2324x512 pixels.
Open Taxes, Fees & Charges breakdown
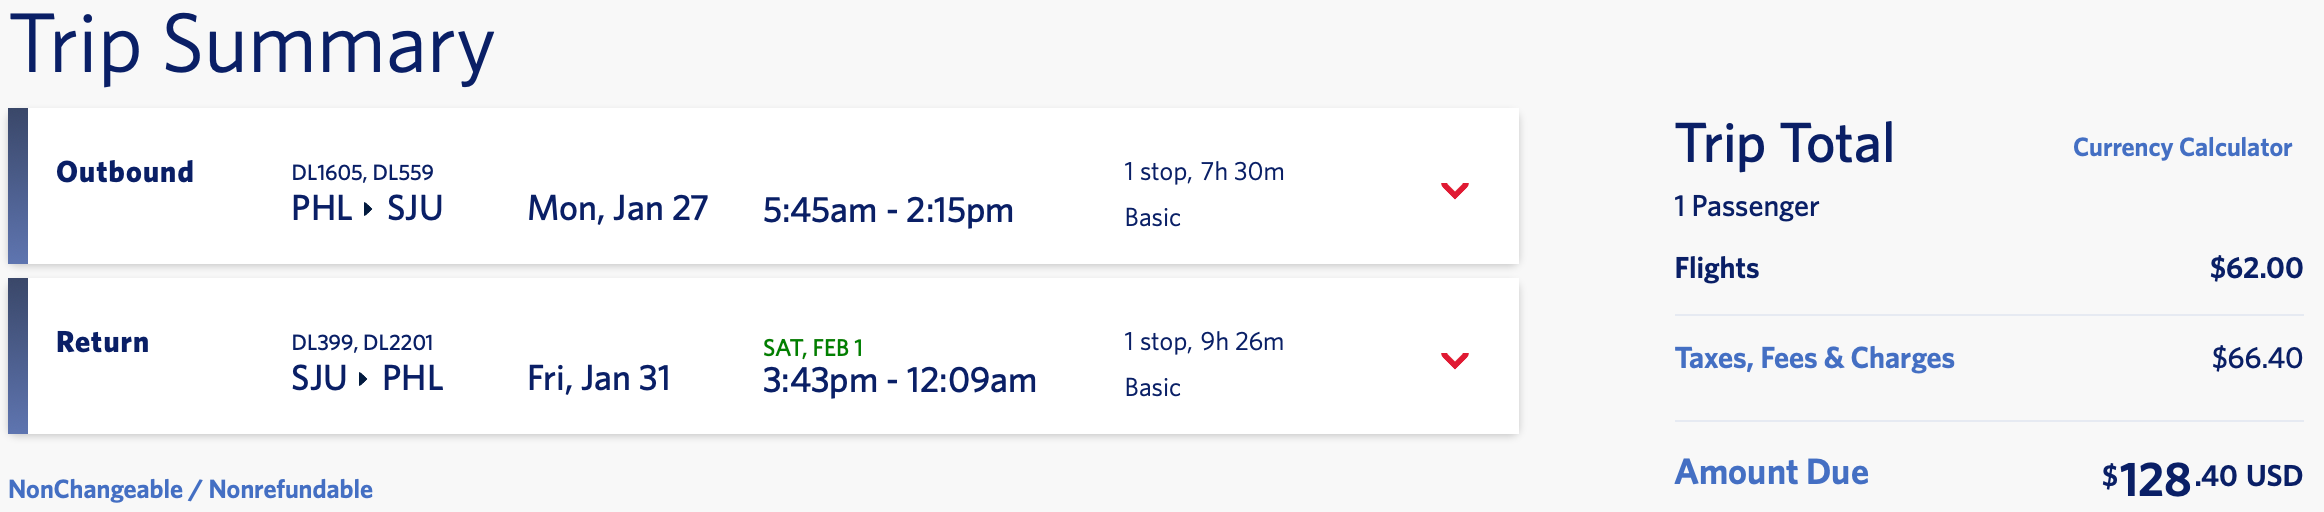(1813, 358)
